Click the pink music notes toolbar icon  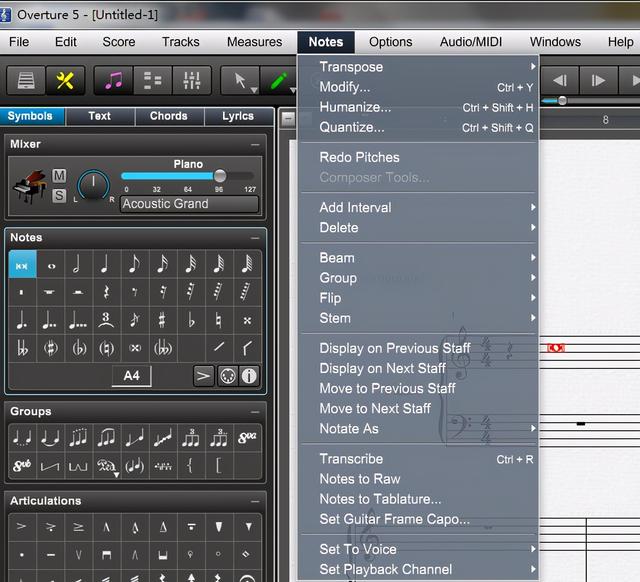click(113, 80)
